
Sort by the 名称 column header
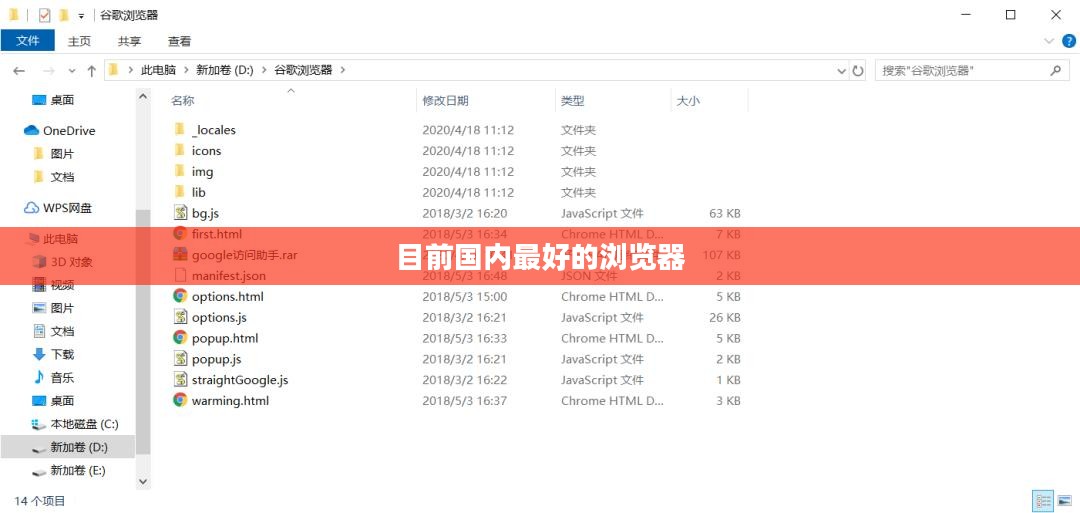click(x=183, y=101)
